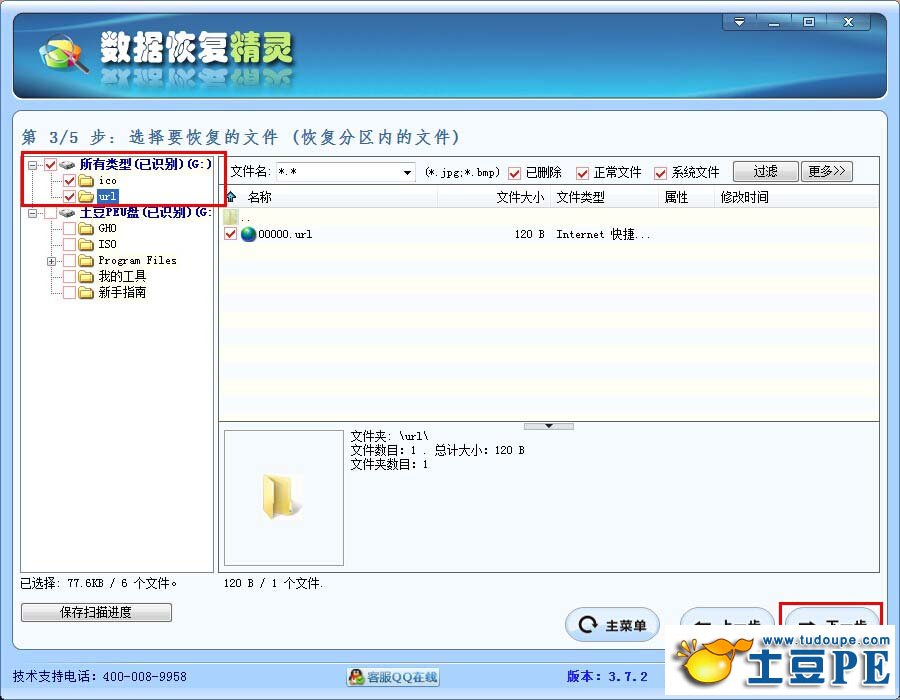
Task: Collapse the 所有类型(已识别) tree node
Action: 33,164
